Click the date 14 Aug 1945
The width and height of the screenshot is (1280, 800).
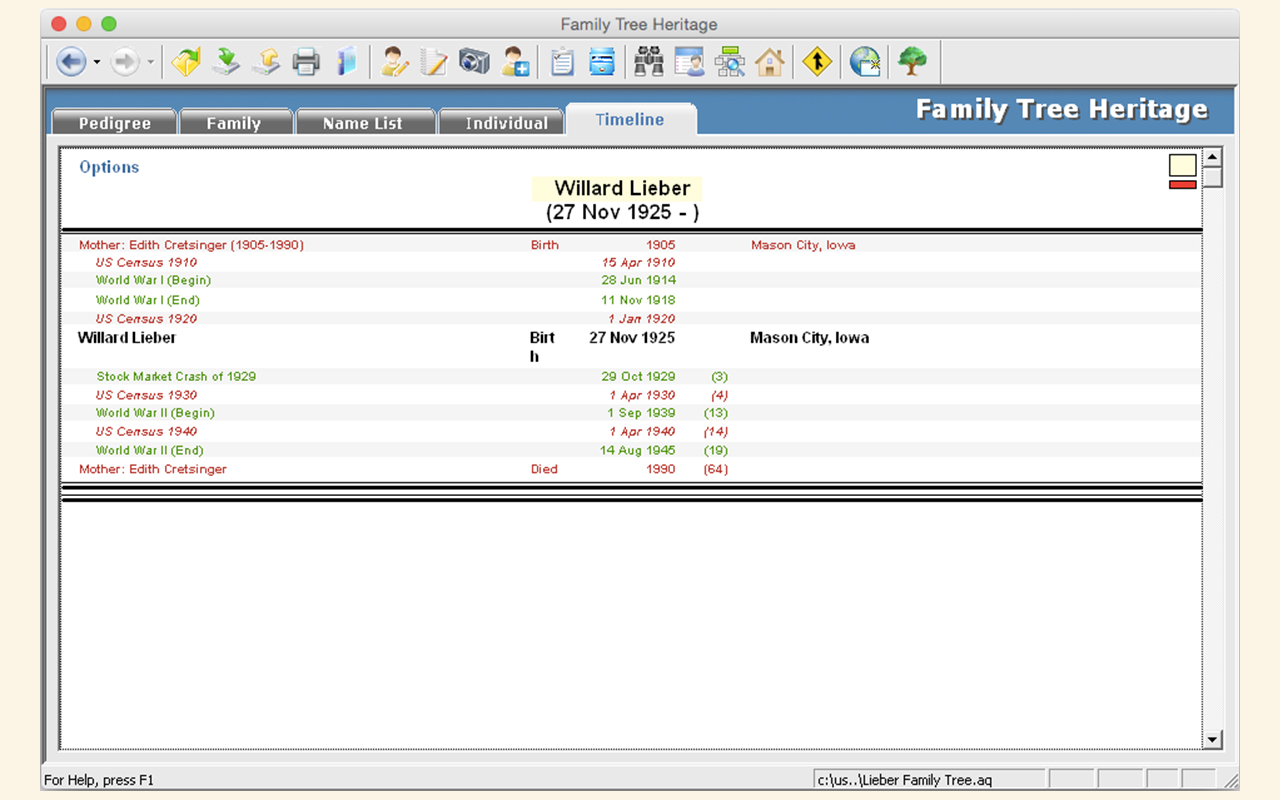point(638,451)
